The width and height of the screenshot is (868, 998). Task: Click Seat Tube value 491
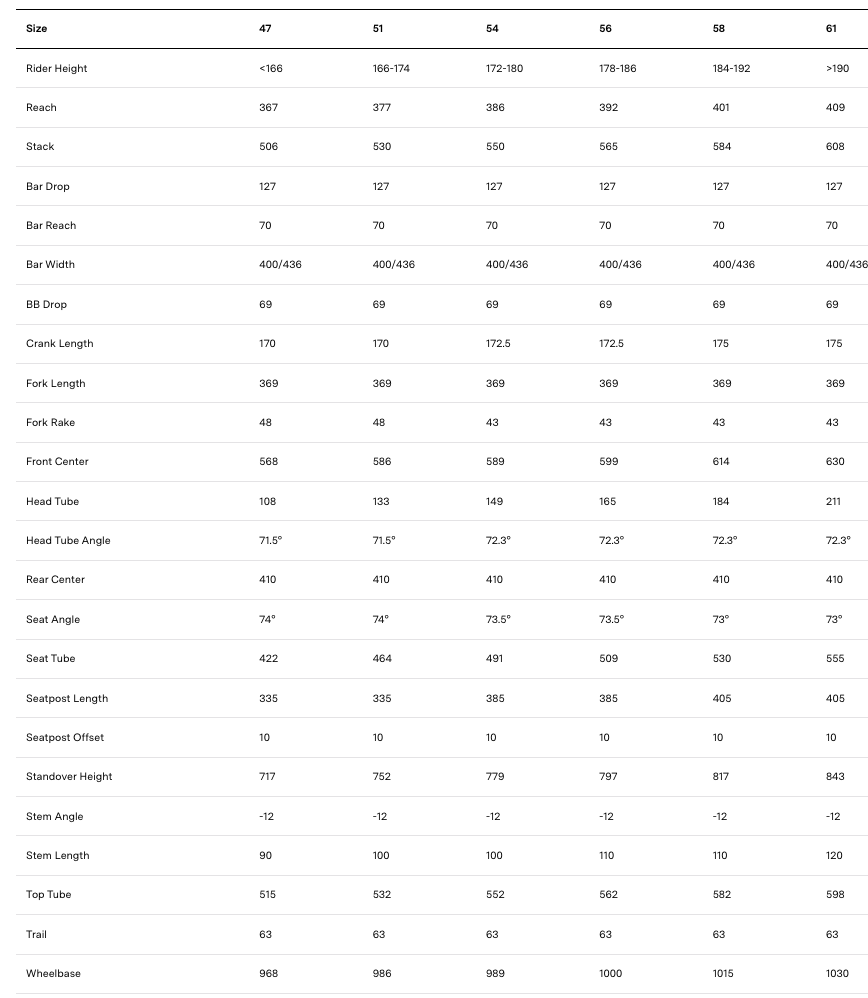tap(494, 659)
